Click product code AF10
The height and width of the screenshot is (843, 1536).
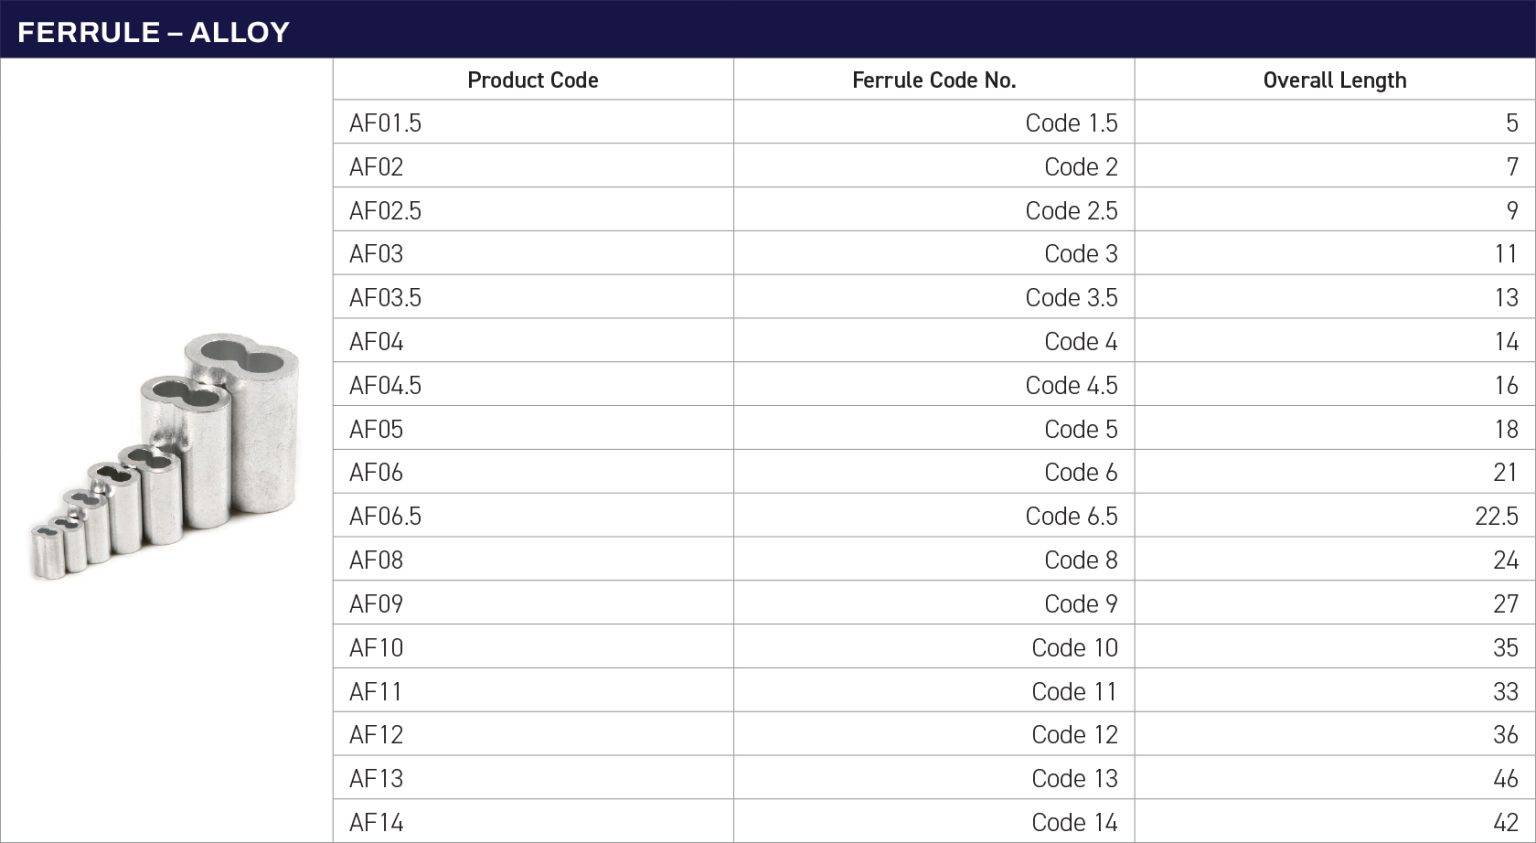tap(376, 648)
